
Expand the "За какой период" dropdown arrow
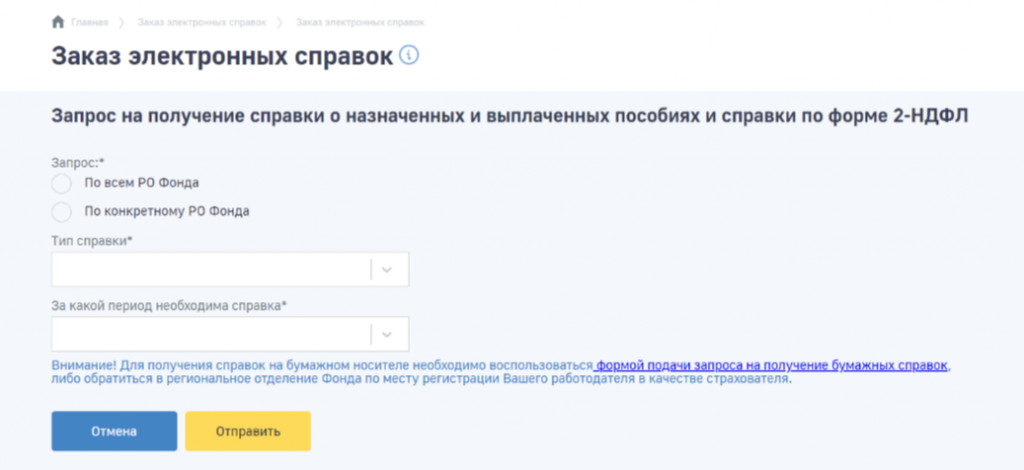pos(389,333)
